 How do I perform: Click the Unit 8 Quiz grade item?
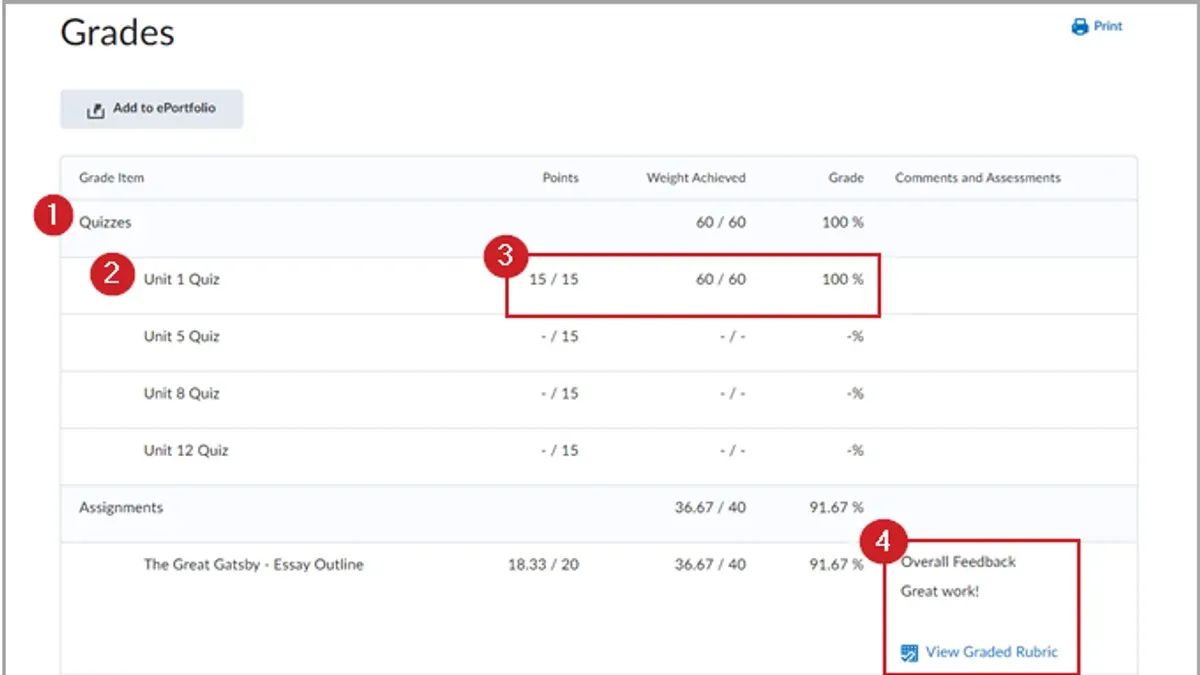coord(181,394)
